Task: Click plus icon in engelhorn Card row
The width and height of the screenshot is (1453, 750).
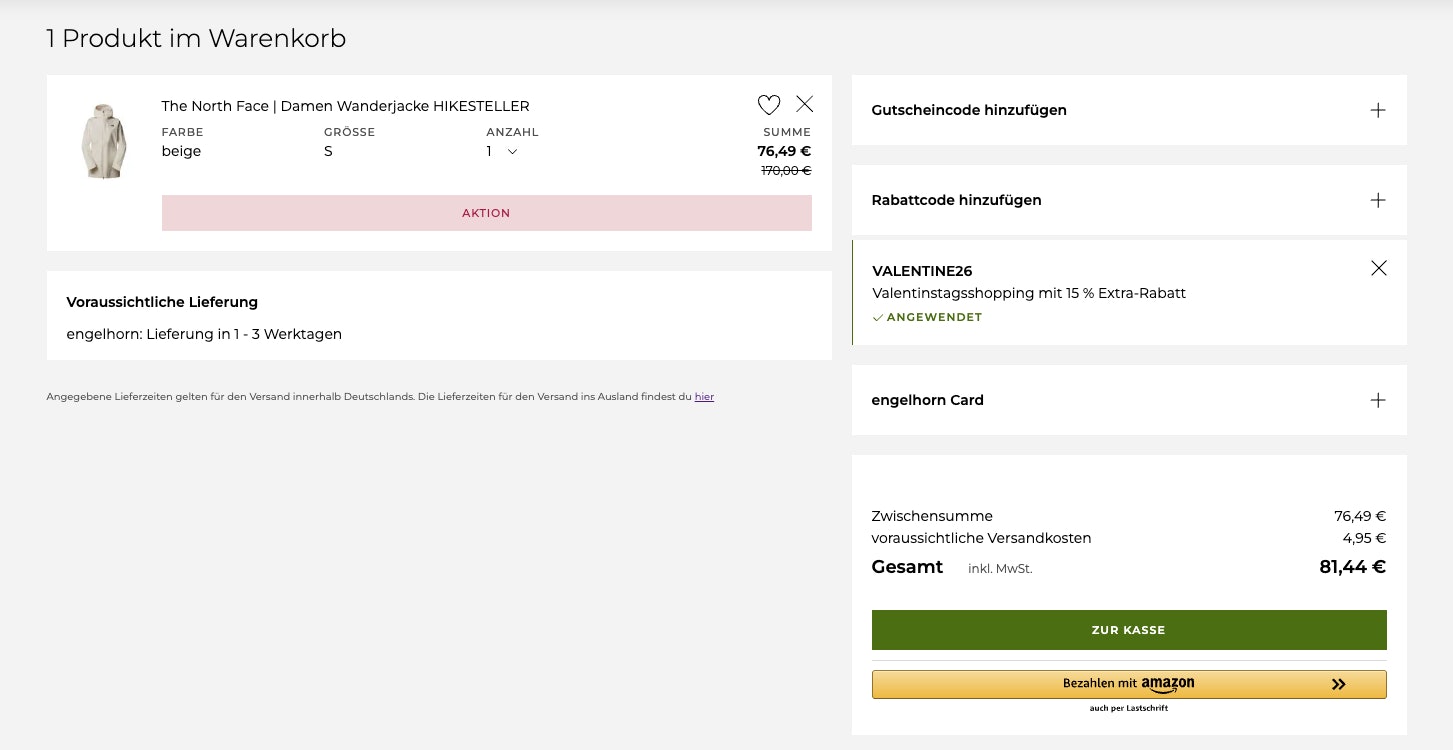Action: point(1377,400)
